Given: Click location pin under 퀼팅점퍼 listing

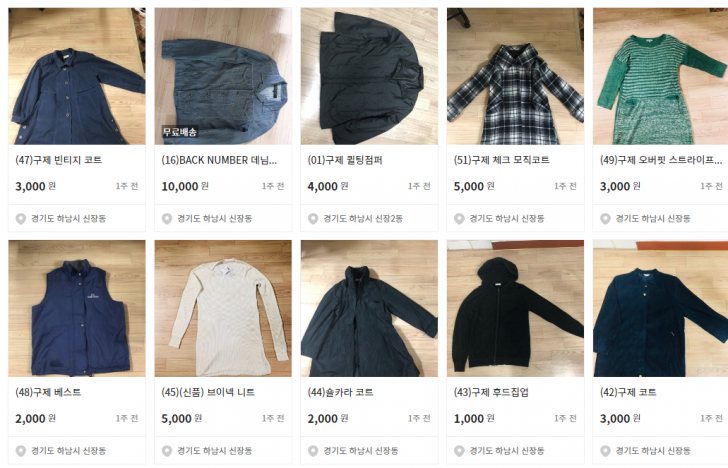Looking at the screenshot, I should click(x=313, y=219).
